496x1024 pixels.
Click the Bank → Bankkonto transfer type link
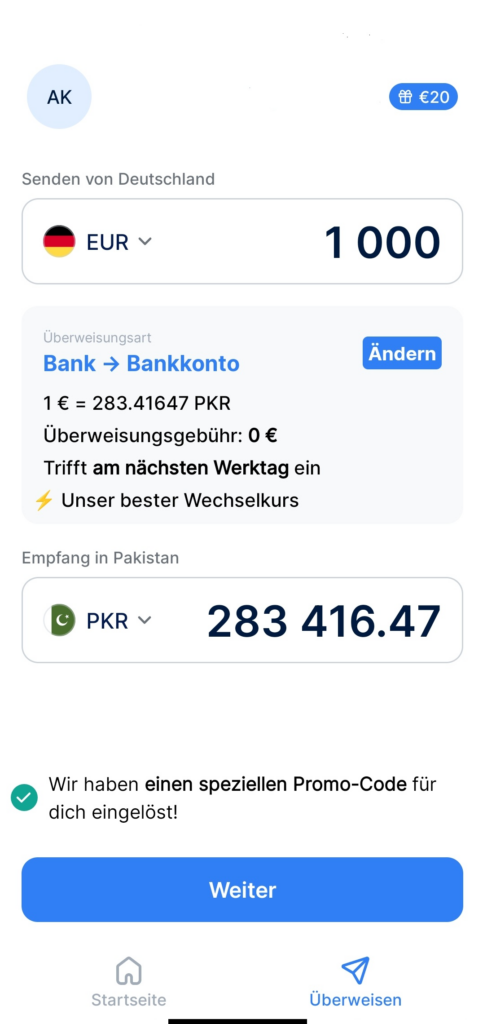pyautogui.click(x=141, y=363)
